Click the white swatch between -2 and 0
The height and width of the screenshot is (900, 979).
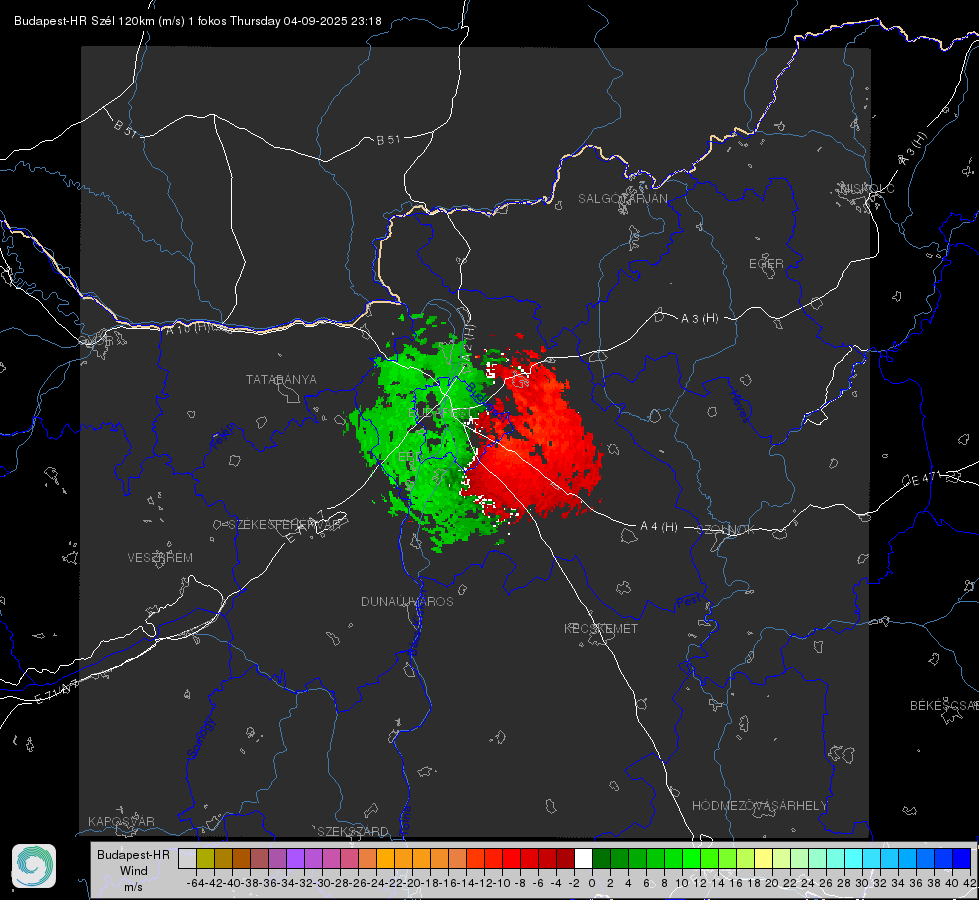pos(583,858)
